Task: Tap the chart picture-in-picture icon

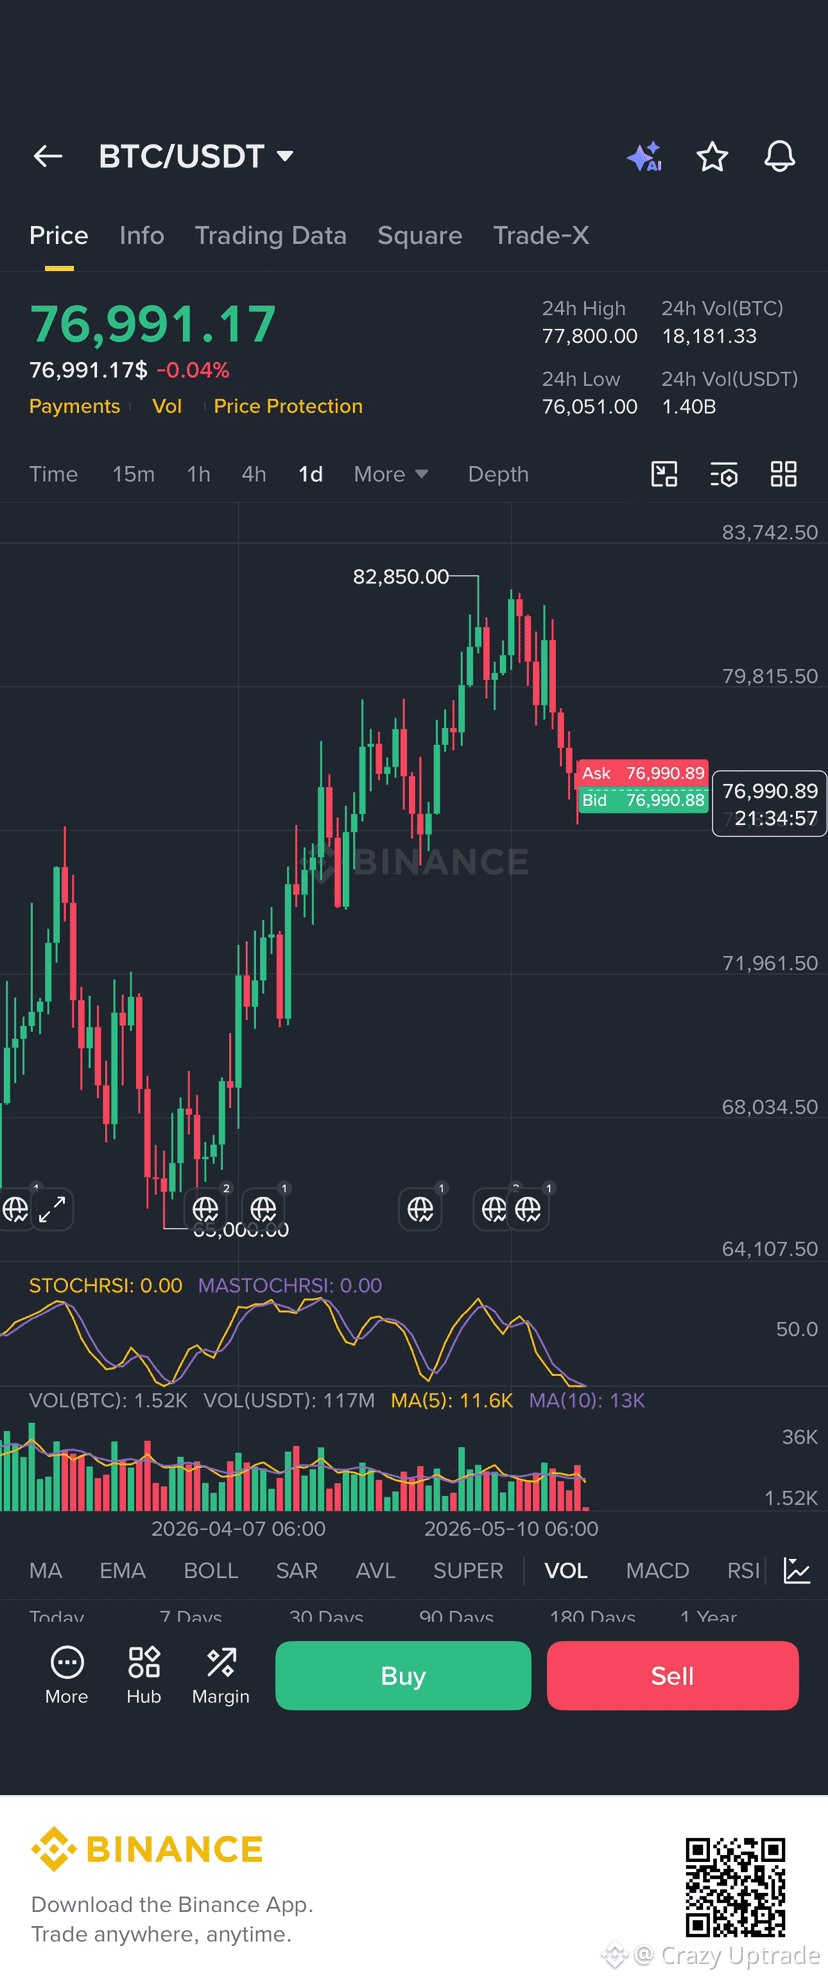Action: pyautogui.click(x=664, y=474)
